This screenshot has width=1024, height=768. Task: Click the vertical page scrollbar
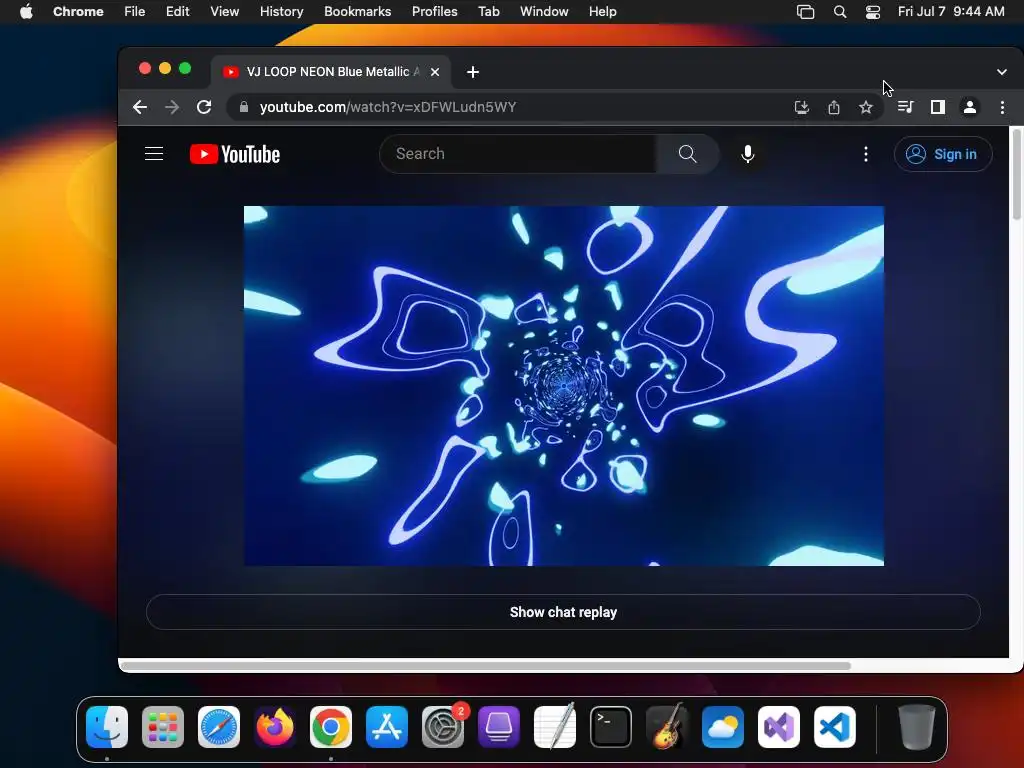[x=1016, y=175]
